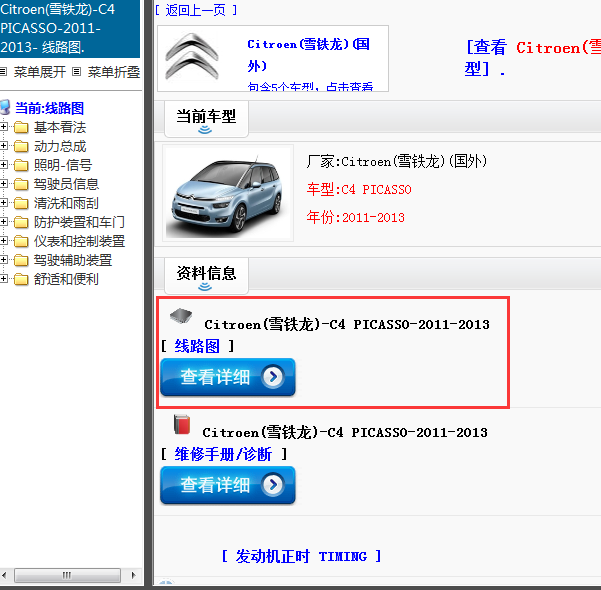Click the 车型:C4 PICASSO text

(359, 189)
